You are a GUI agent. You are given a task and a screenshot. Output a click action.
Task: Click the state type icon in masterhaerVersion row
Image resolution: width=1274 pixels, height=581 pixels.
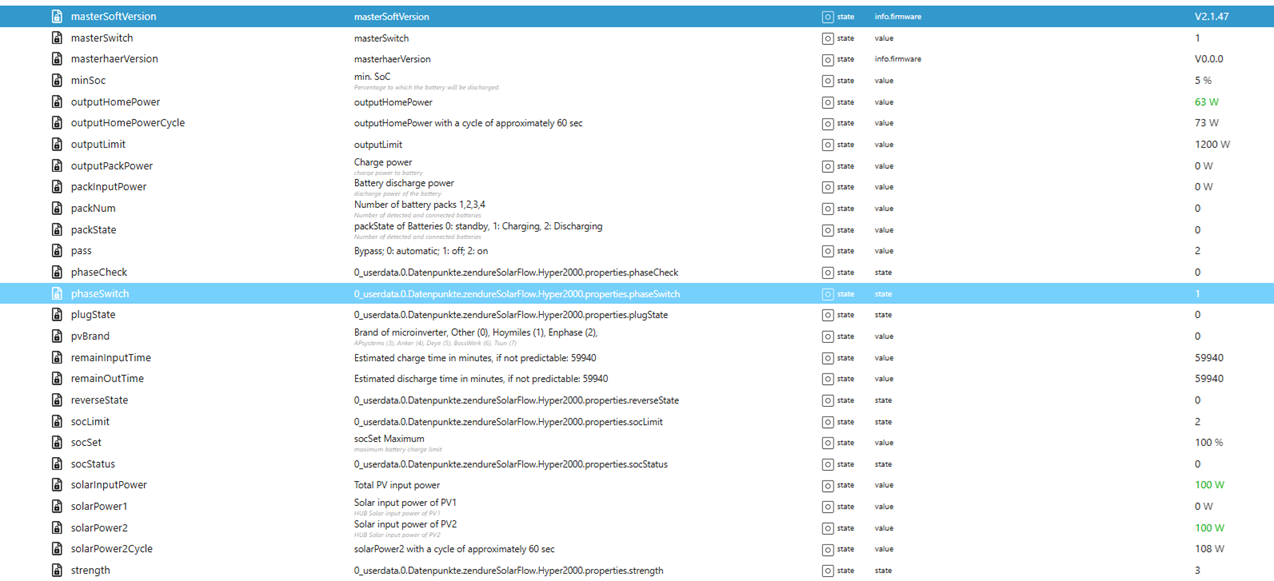pyautogui.click(x=827, y=59)
